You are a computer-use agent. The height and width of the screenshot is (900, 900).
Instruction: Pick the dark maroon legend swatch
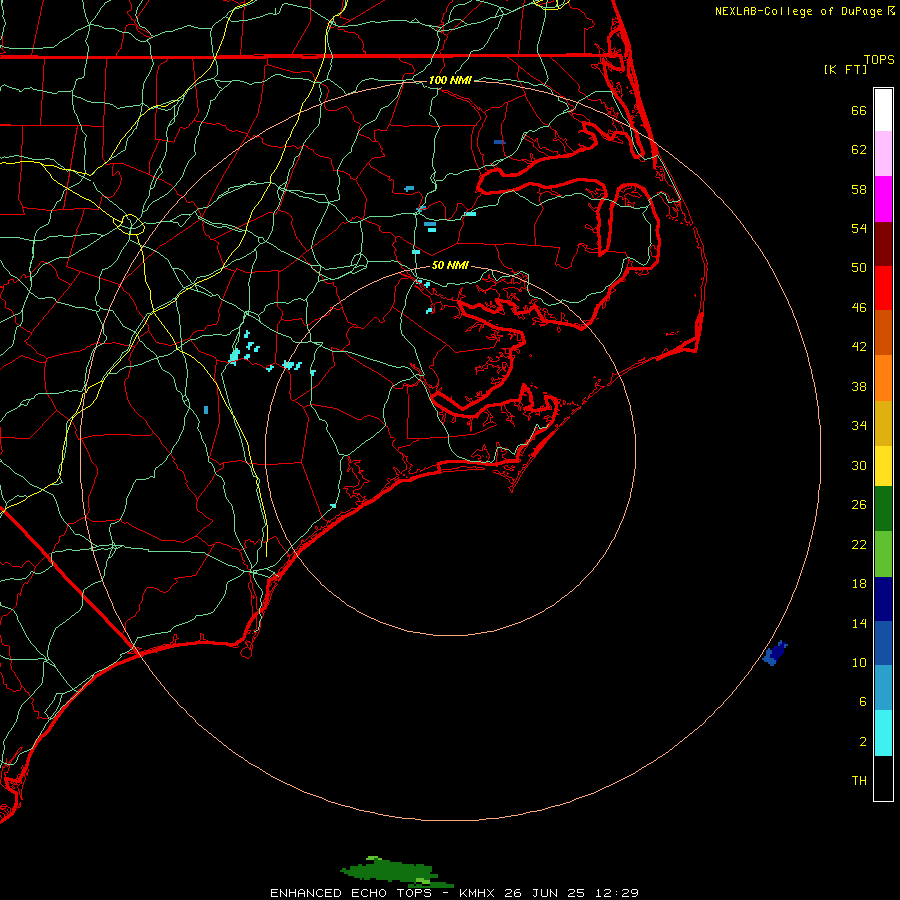[883, 243]
